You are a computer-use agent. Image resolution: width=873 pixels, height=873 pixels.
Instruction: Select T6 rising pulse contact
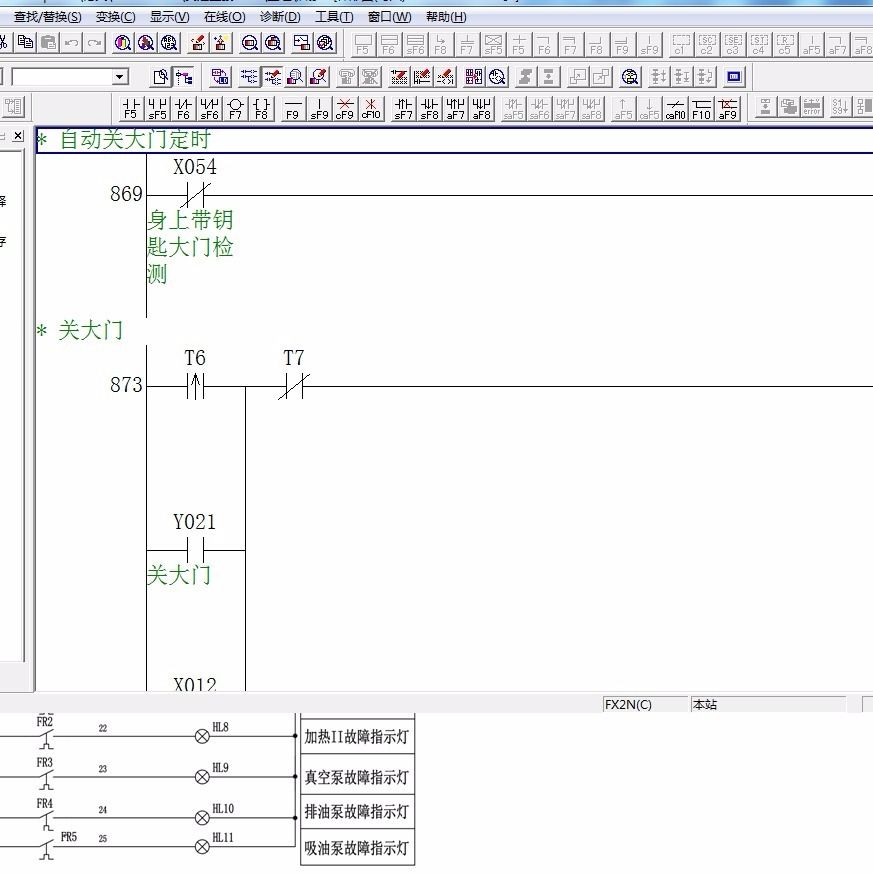(195, 386)
